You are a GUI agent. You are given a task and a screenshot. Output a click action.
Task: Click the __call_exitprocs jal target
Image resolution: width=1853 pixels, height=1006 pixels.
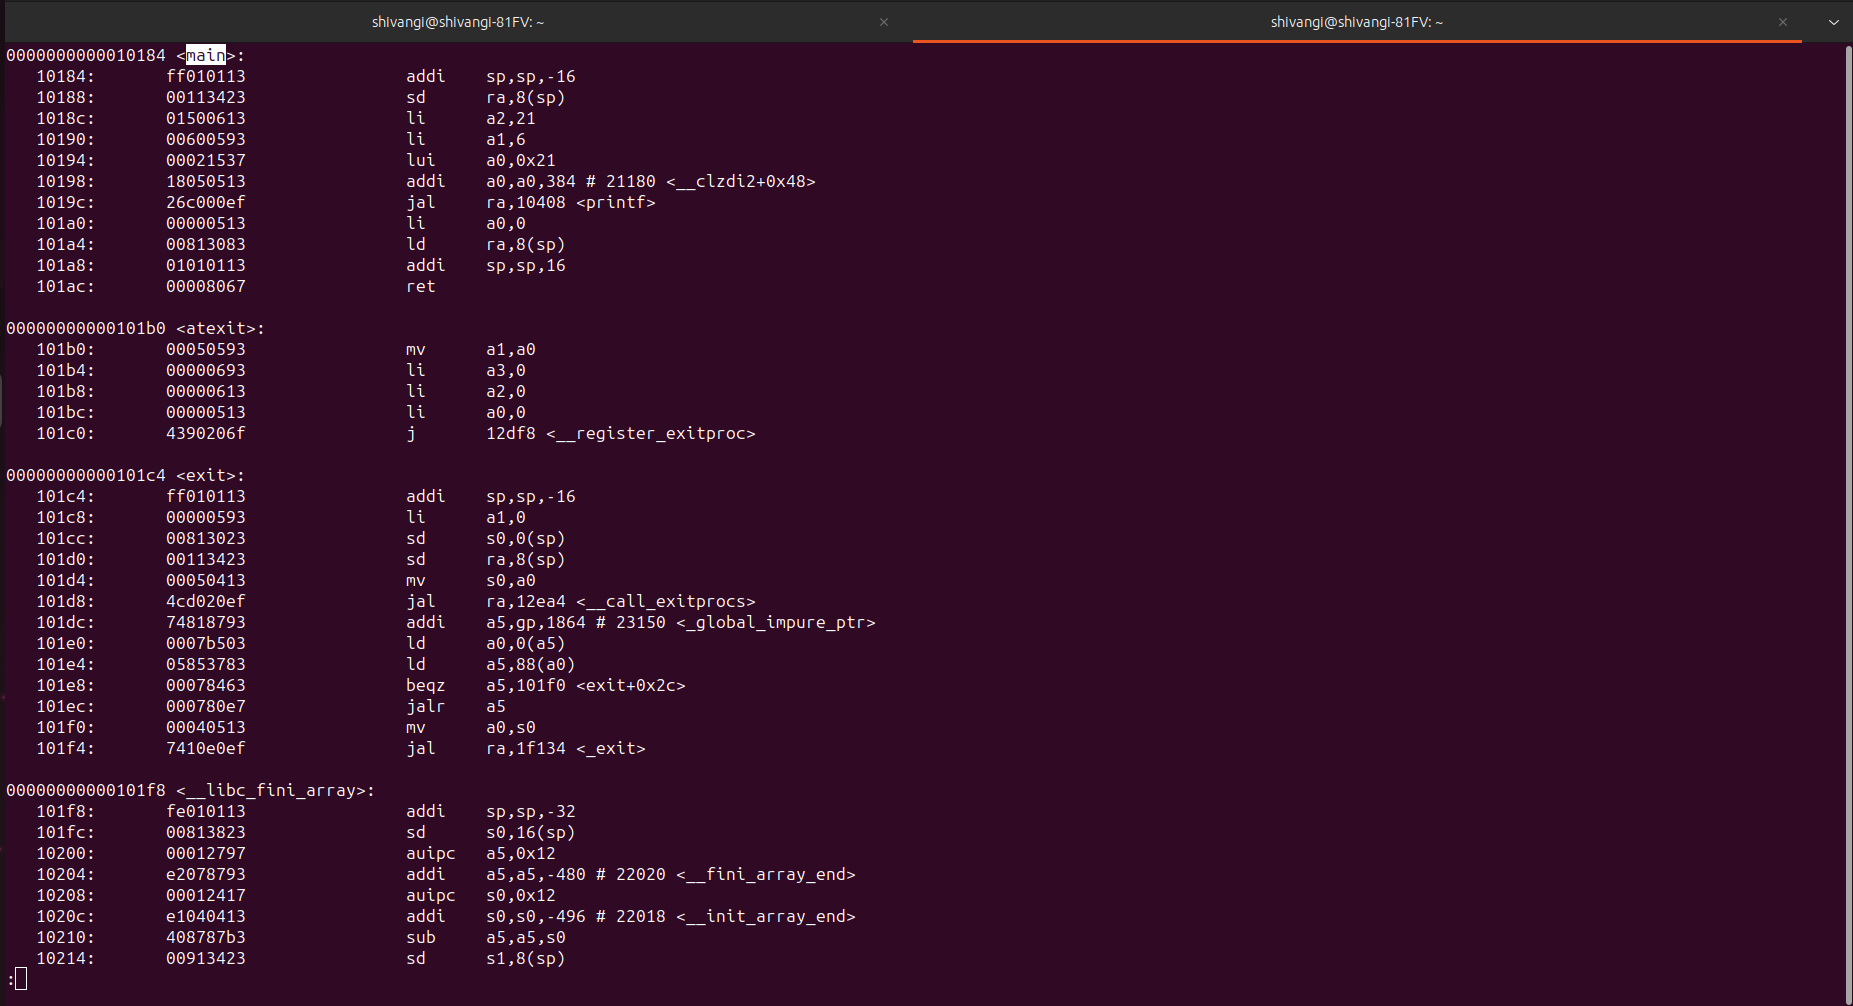(x=665, y=601)
